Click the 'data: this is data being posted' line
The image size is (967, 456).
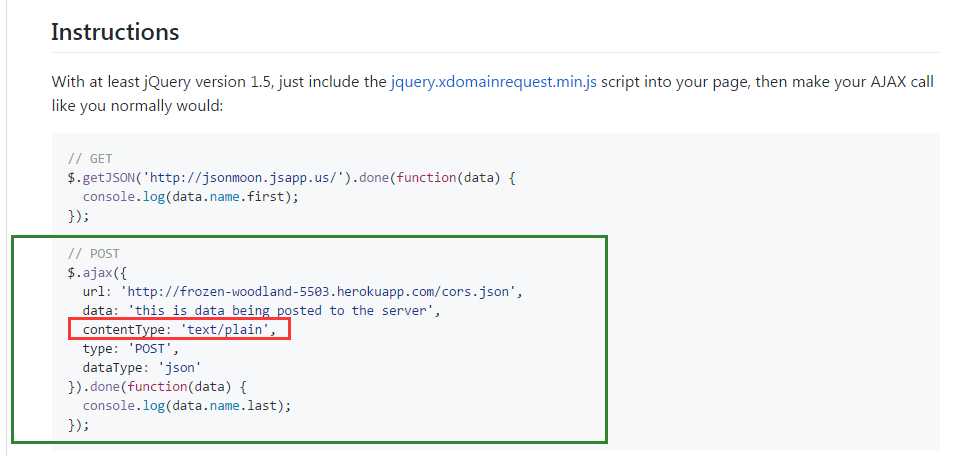click(261, 310)
